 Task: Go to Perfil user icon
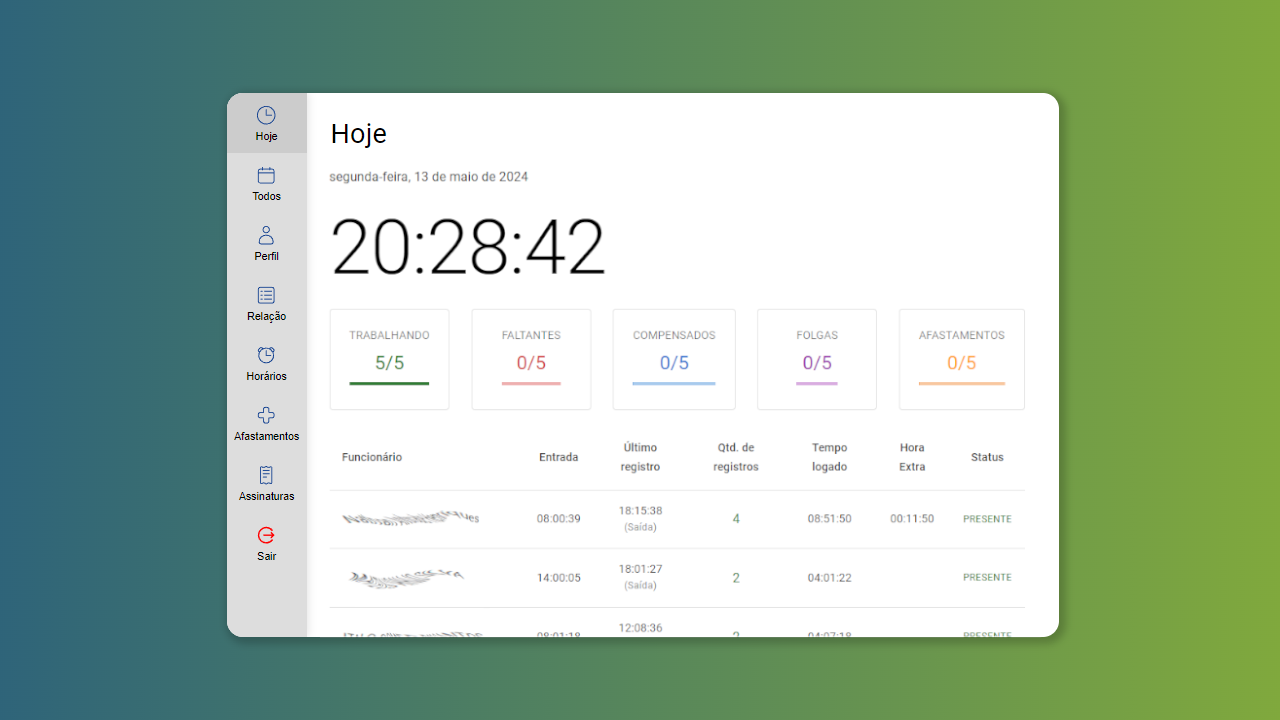tap(266, 236)
